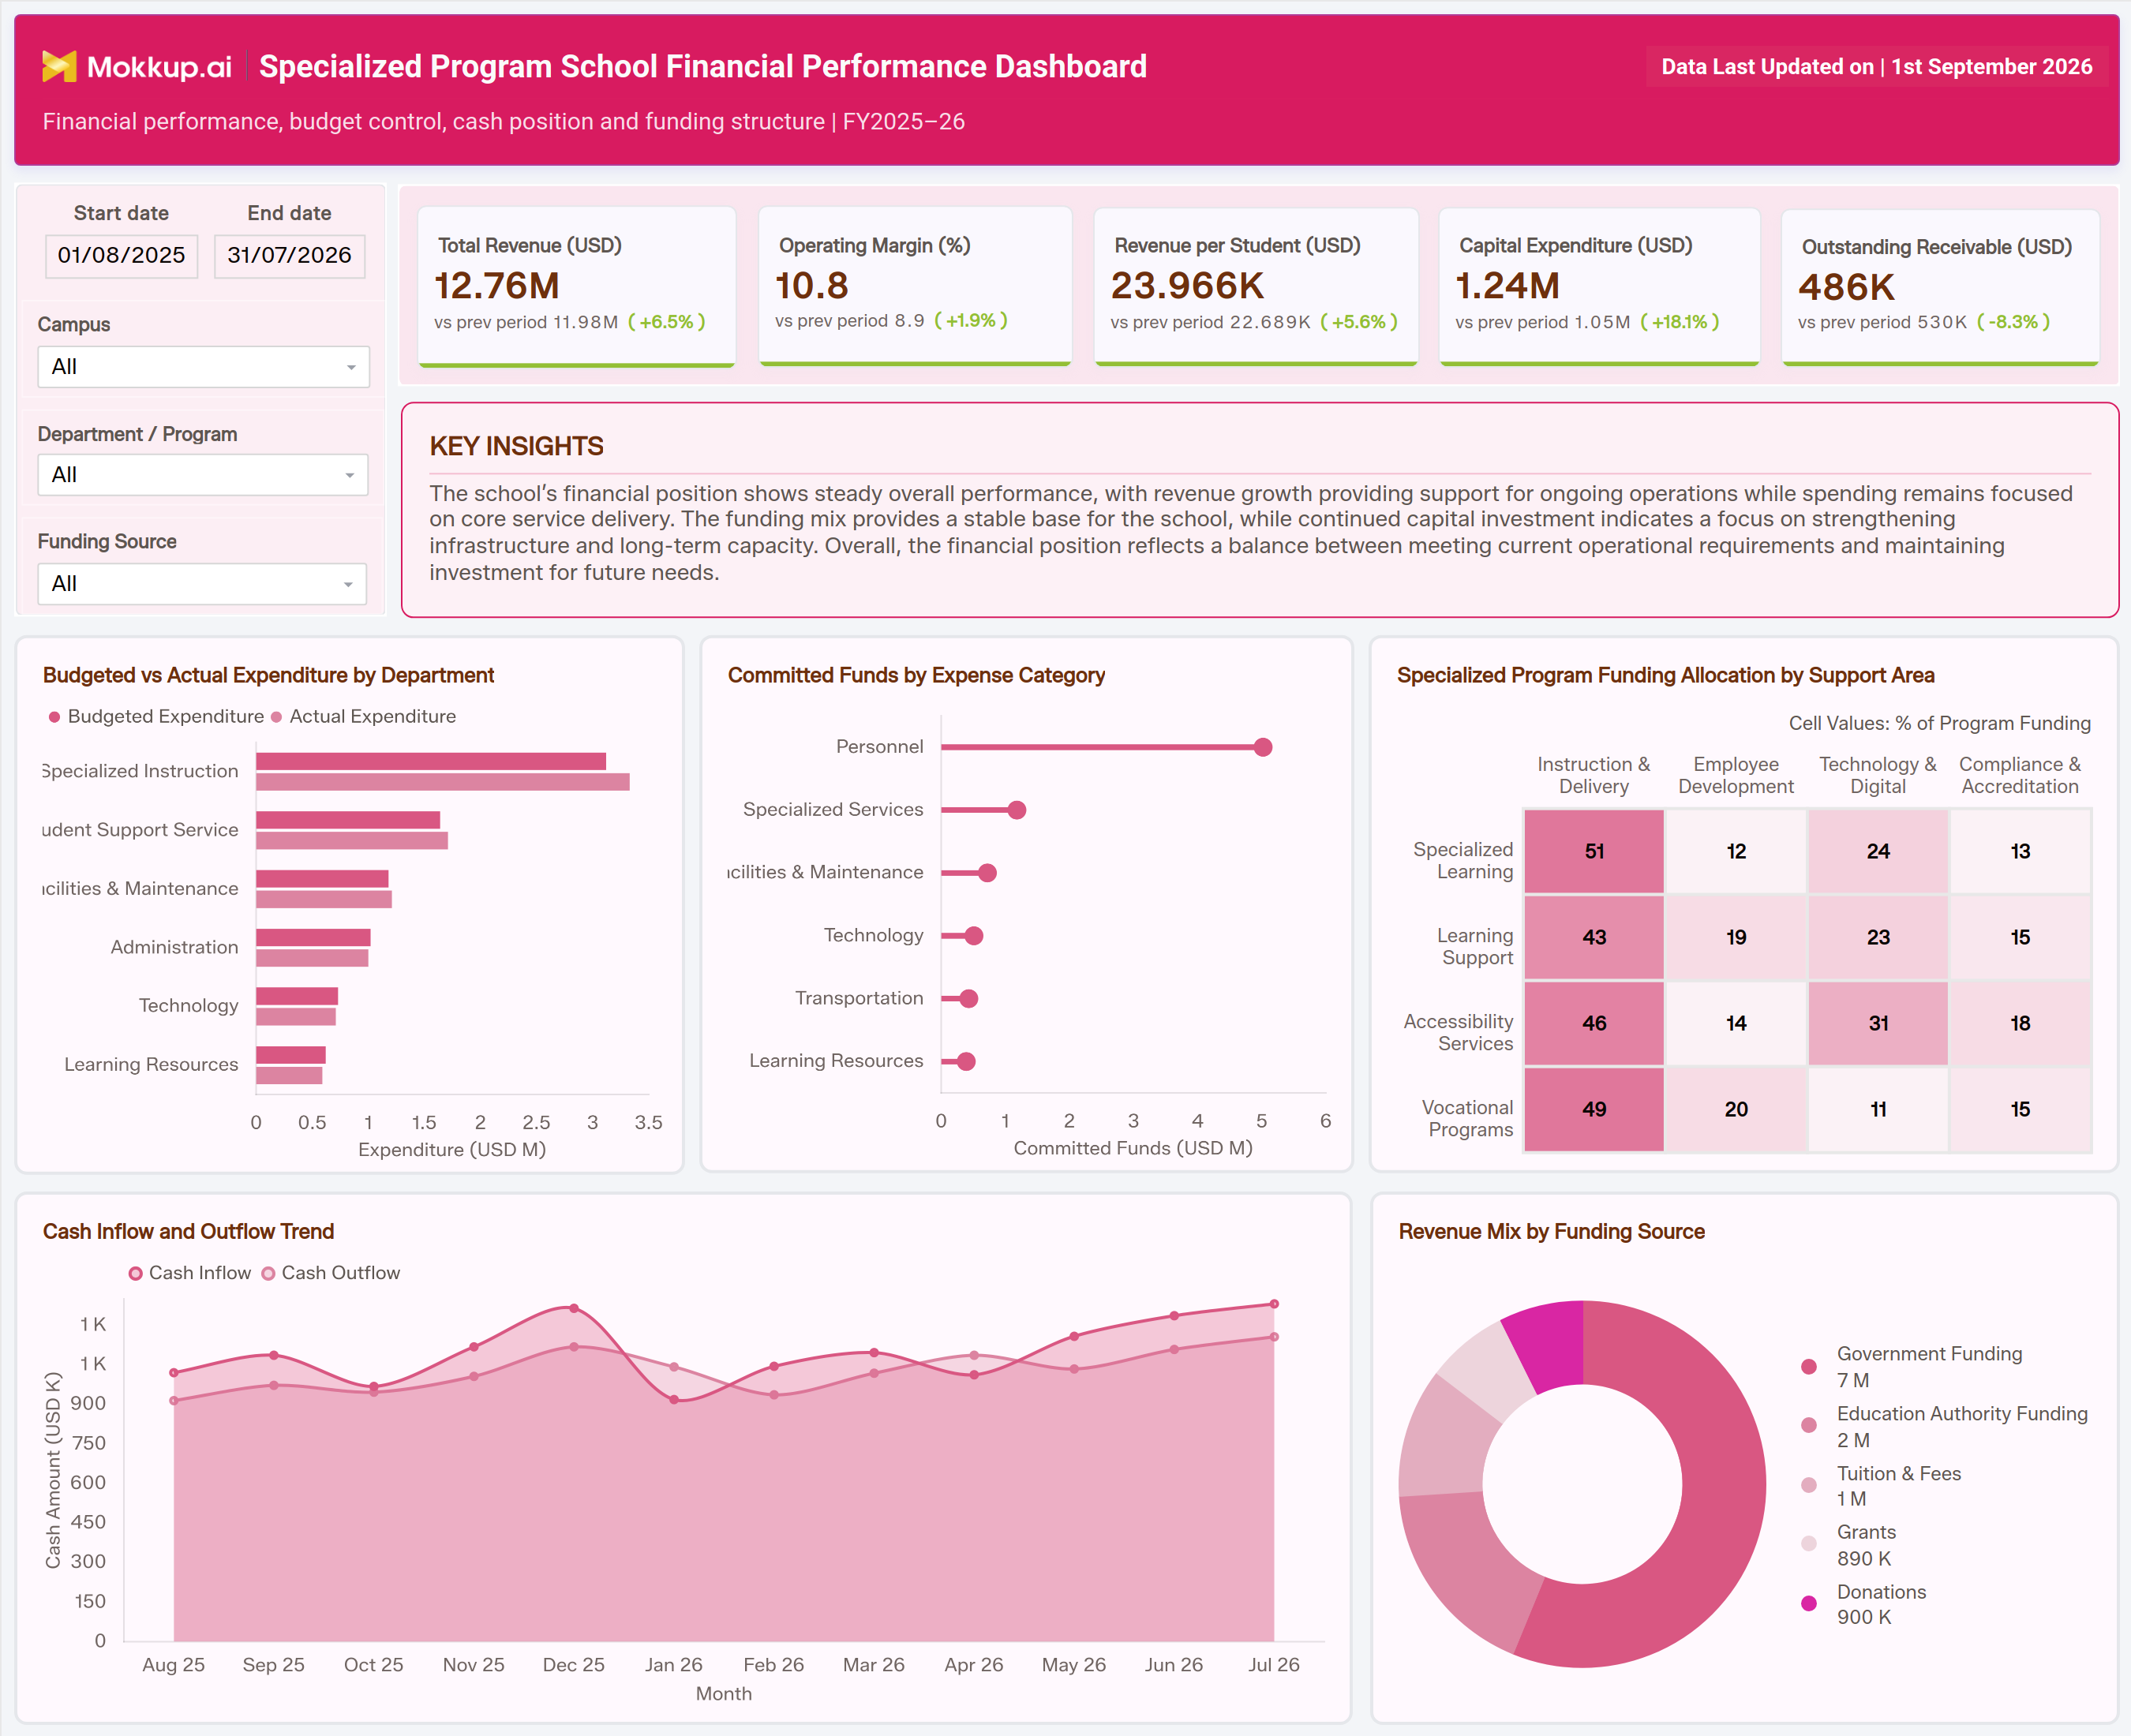
Task: Click the Cash Inflow and Outflow Trend title
Action: point(188,1232)
